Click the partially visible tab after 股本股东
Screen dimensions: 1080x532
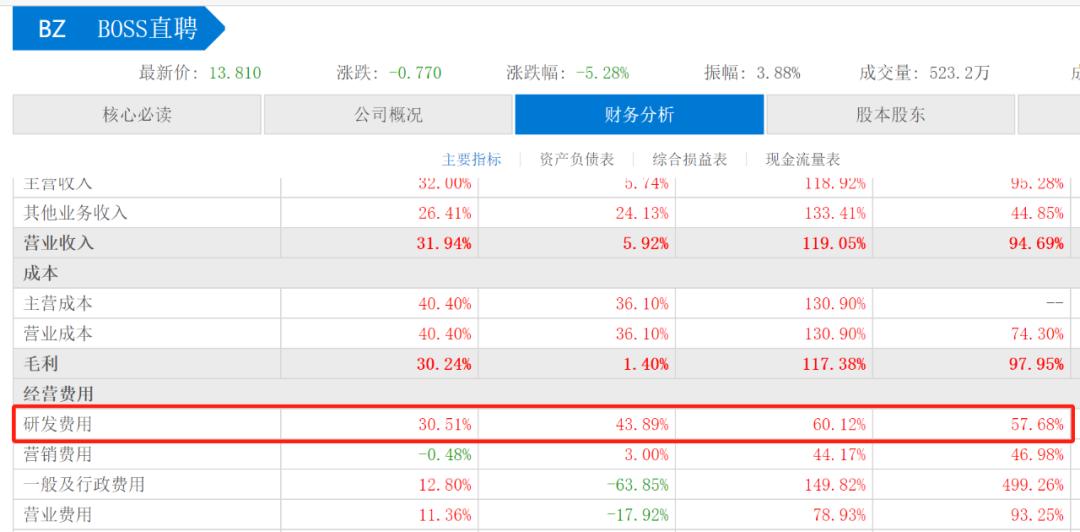[x=1048, y=114]
